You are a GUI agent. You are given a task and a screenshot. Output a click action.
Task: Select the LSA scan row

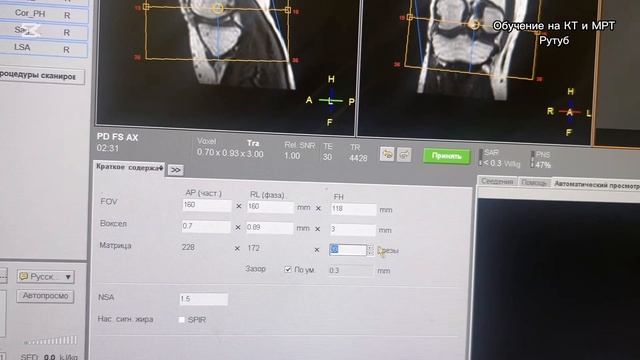tap(44, 49)
